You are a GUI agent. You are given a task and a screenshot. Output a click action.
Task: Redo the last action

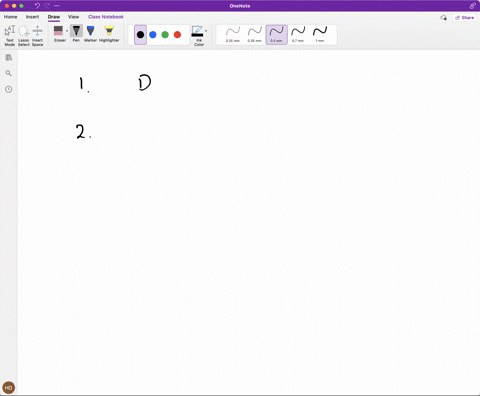pos(47,6)
